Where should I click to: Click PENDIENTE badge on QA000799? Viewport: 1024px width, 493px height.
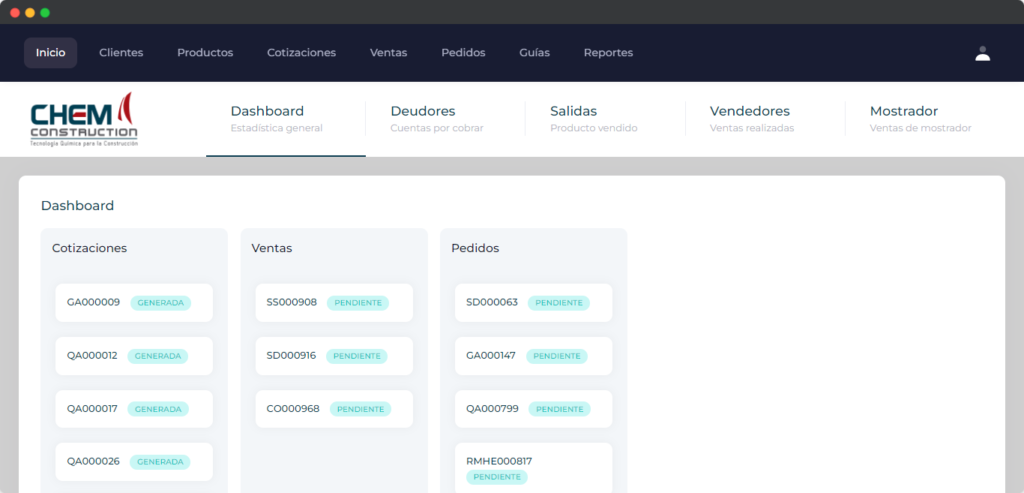tap(559, 409)
